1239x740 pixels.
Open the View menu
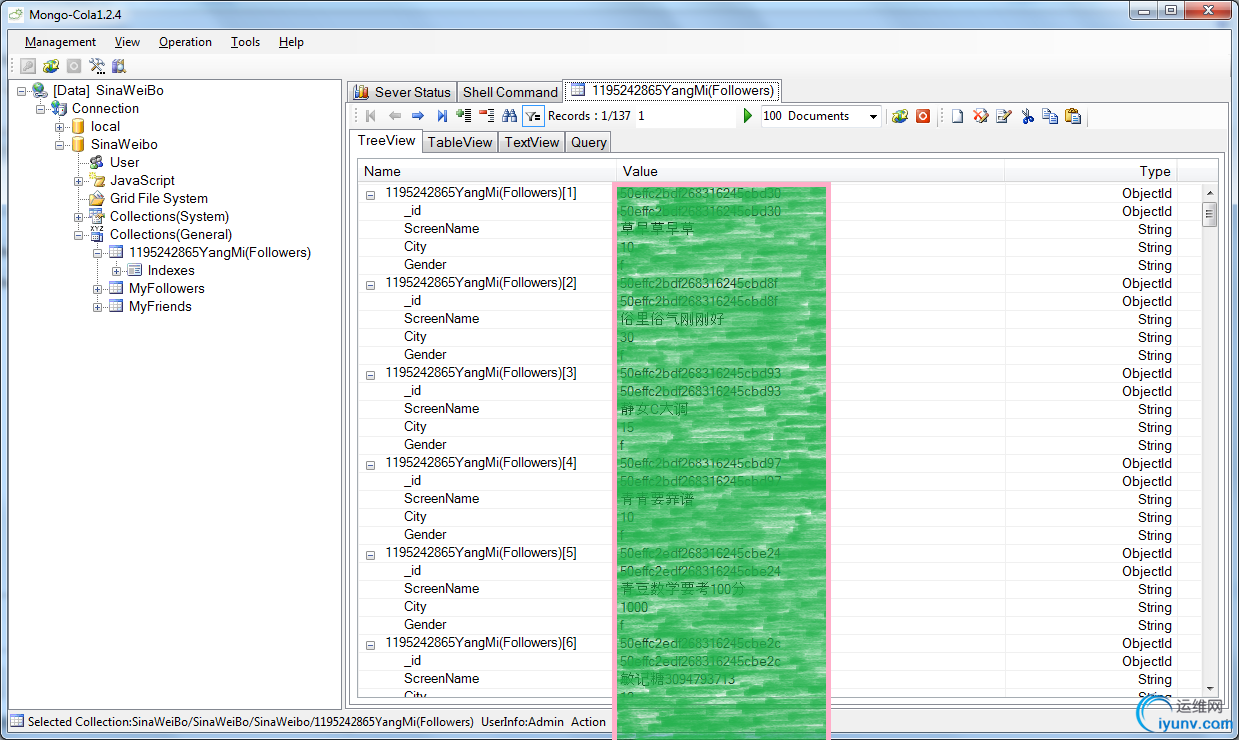(127, 42)
